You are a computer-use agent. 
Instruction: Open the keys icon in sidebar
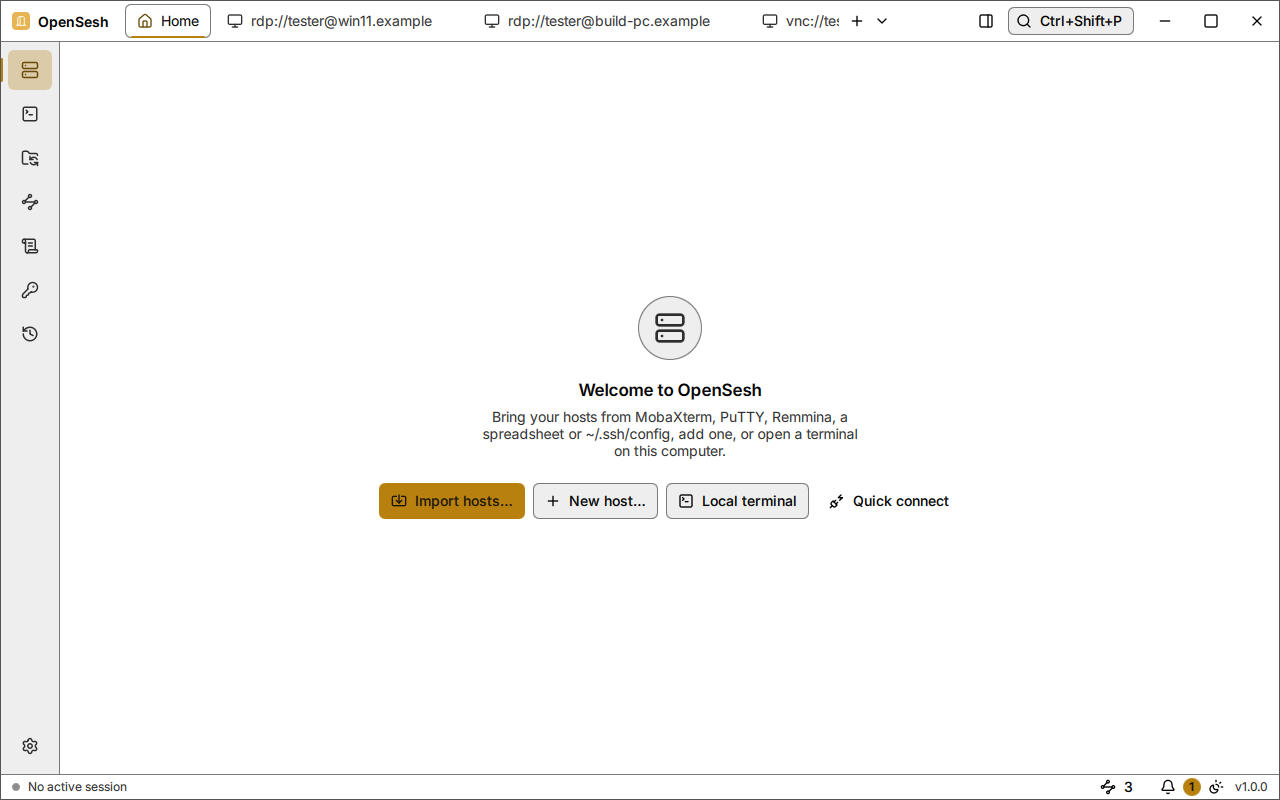(30, 290)
